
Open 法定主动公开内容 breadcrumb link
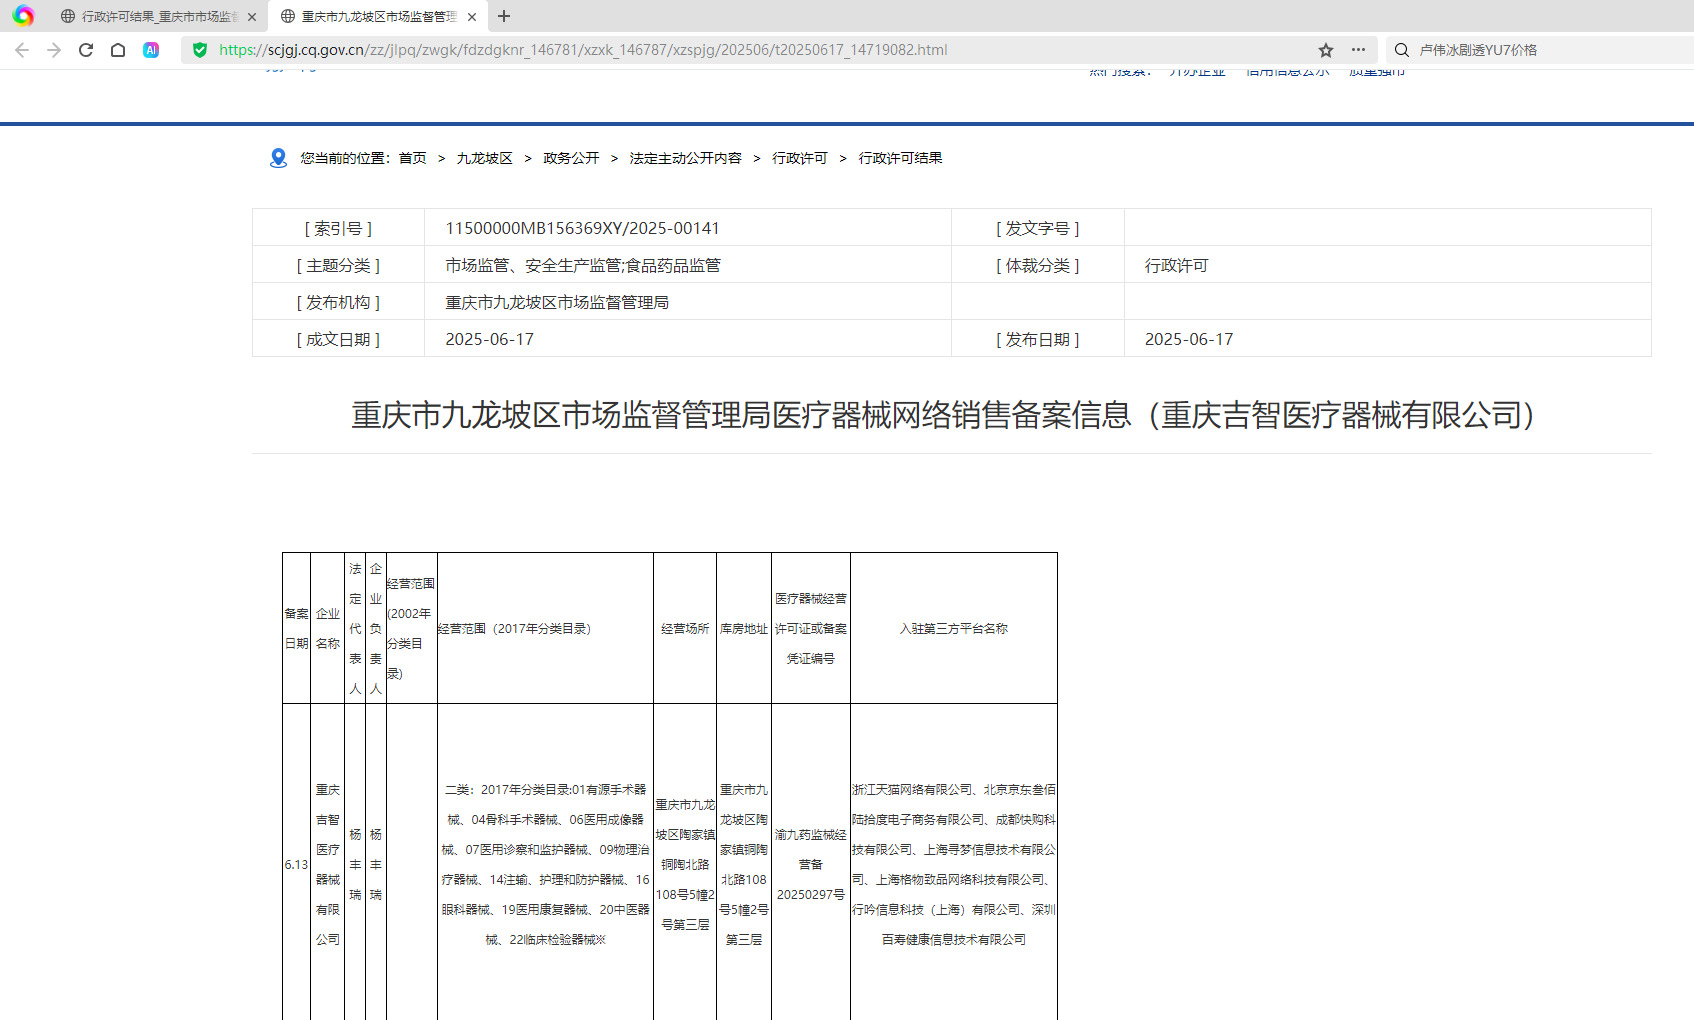pos(685,158)
